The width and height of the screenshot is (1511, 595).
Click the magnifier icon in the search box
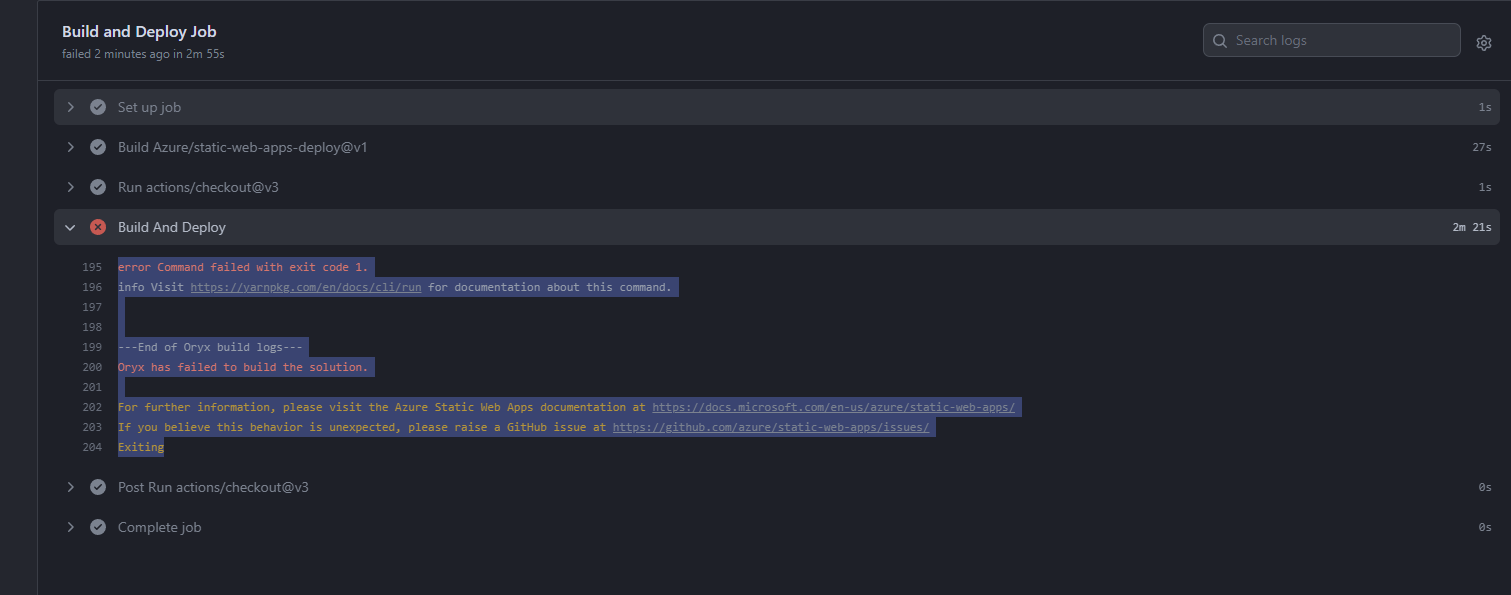[x=1219, y=40]
